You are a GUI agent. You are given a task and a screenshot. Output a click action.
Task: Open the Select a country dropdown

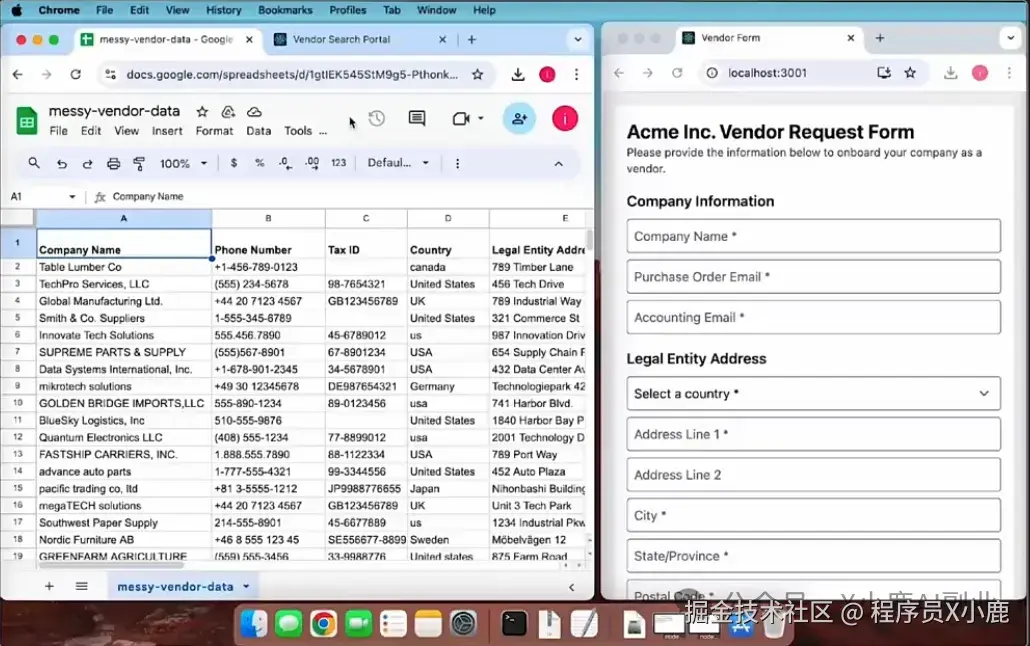813,394
